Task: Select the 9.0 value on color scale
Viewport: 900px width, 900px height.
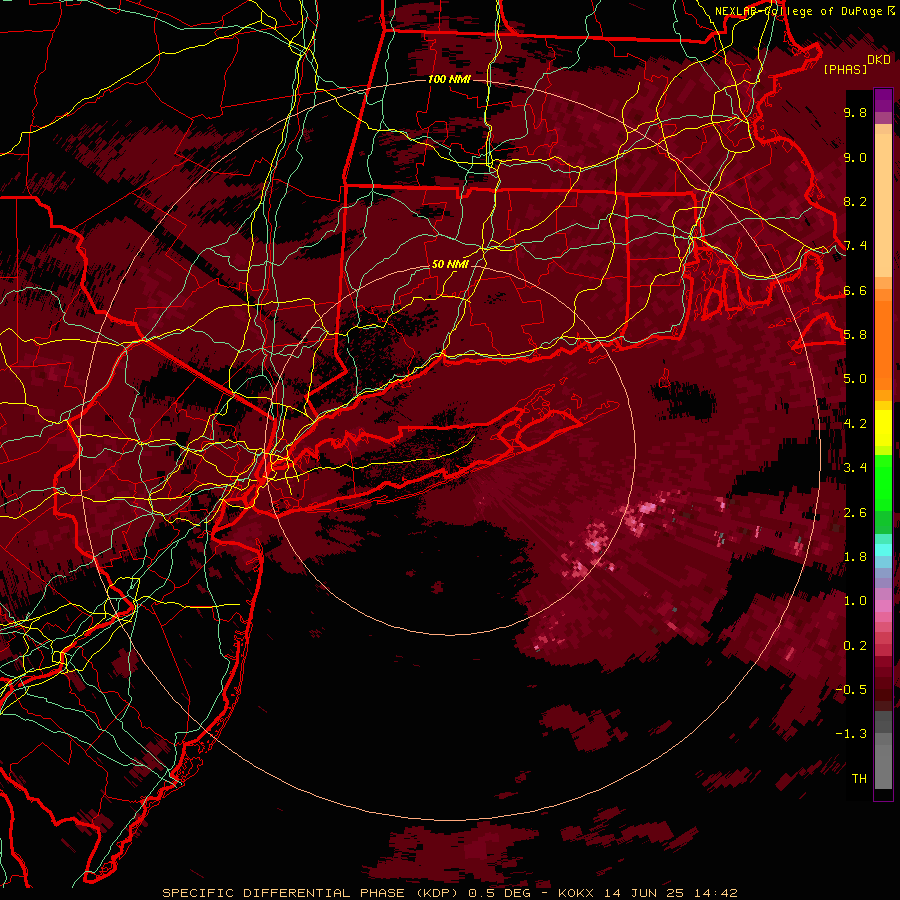Action: point(855,157)
